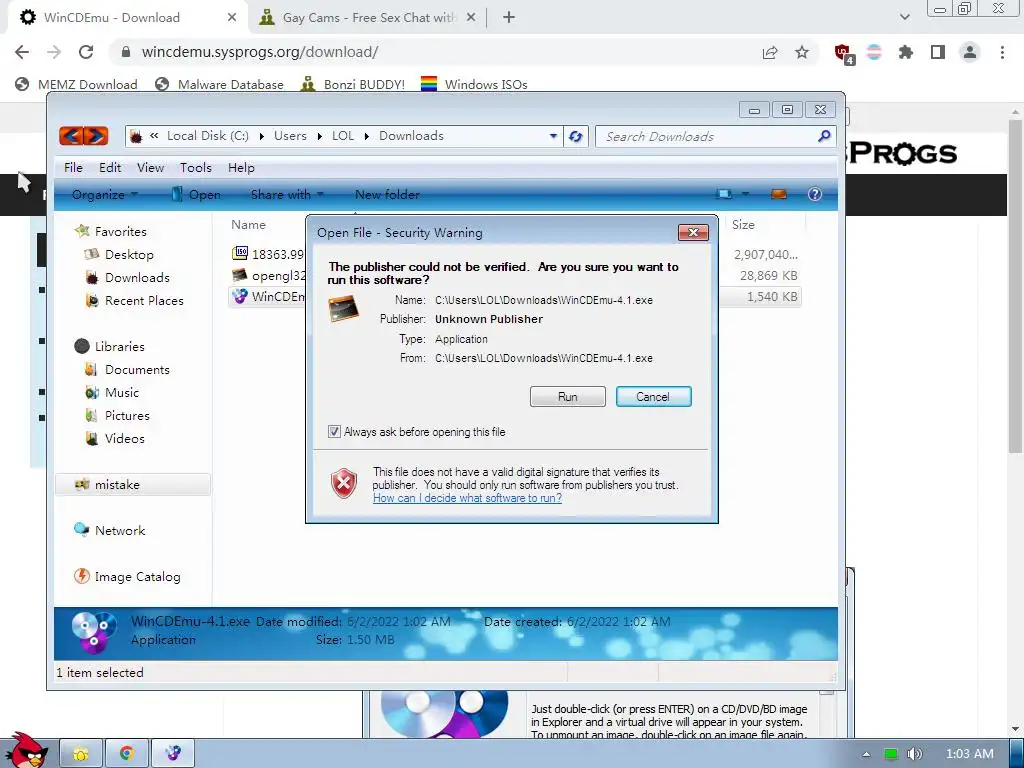
Task: Select Pictures library
Action: click(x=127, y=415)
